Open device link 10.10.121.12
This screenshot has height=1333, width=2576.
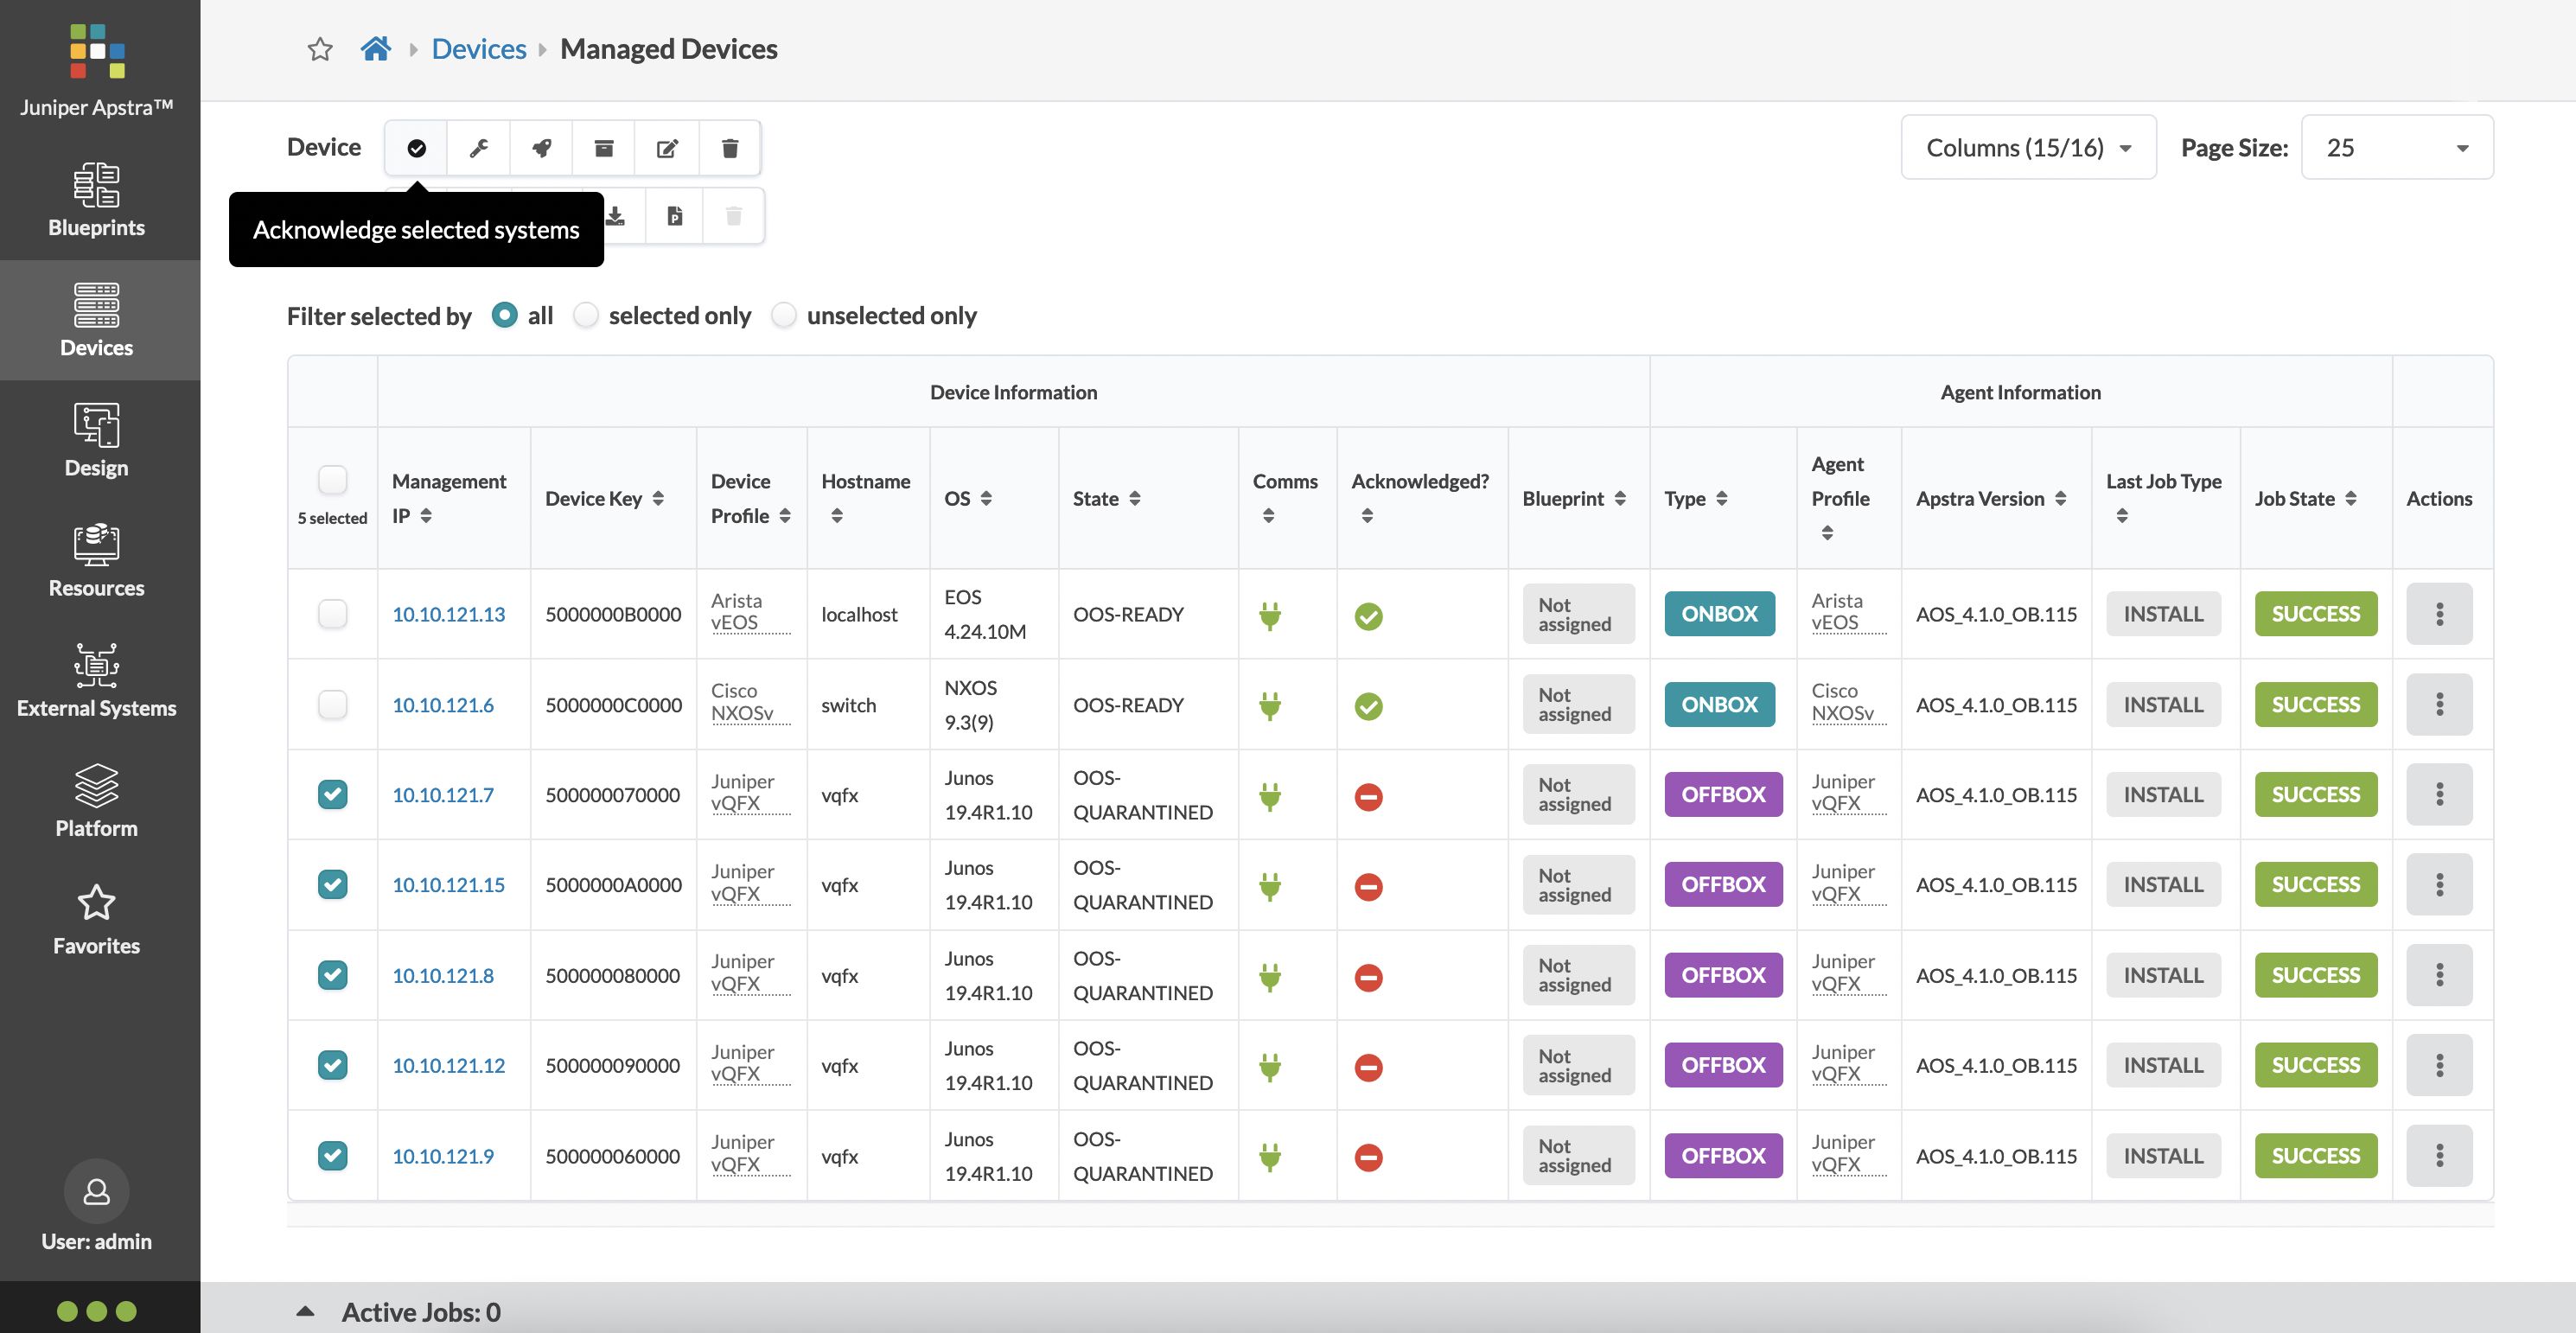tap(449, 1066)
